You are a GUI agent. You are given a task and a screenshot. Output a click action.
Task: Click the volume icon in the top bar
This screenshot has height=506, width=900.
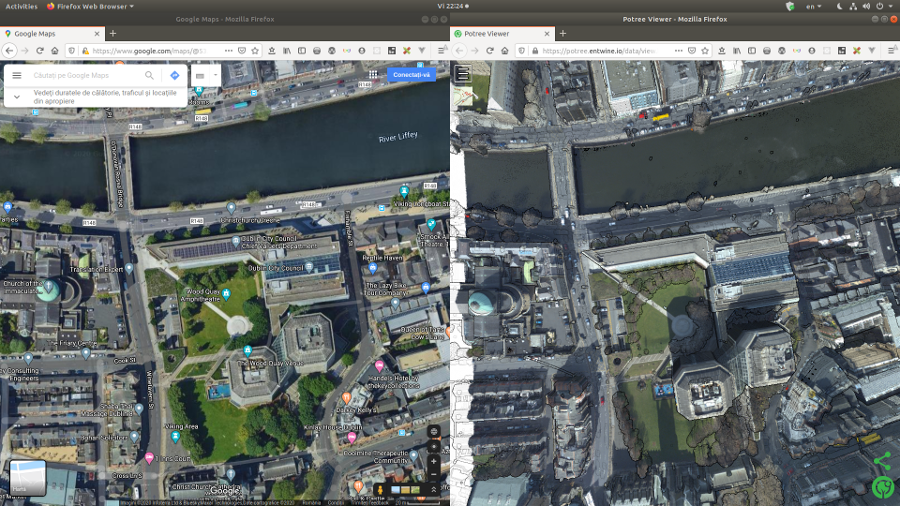[866, 6]
